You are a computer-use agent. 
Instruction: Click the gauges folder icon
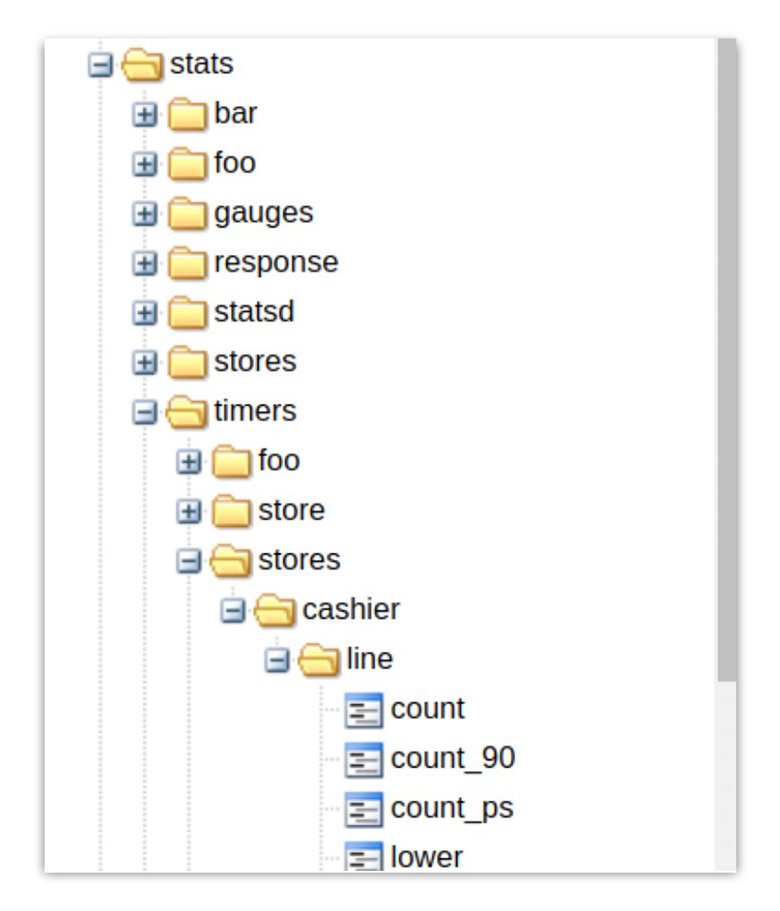click(187, 214)
